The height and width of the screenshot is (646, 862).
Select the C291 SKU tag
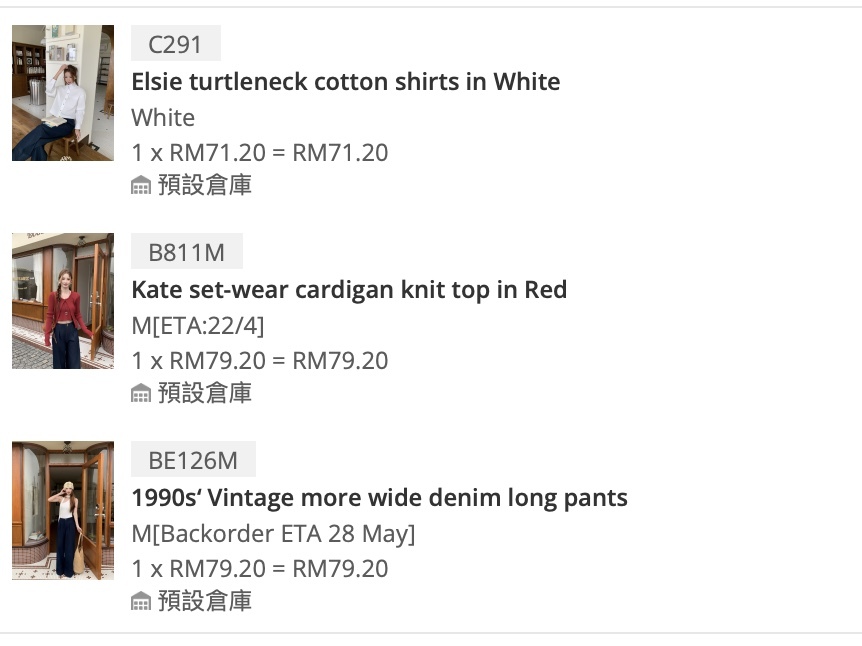(x=176, y=43)
